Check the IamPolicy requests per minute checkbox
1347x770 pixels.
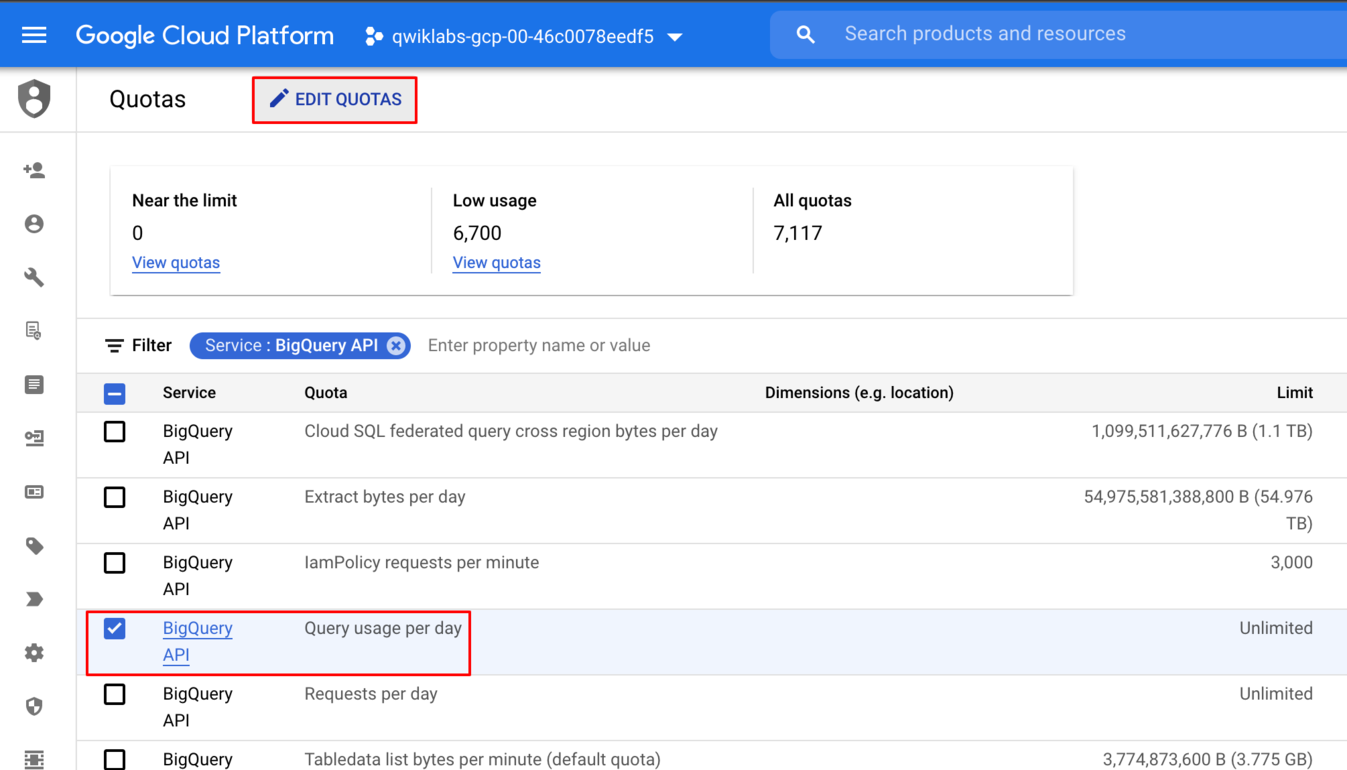(115, 563)
